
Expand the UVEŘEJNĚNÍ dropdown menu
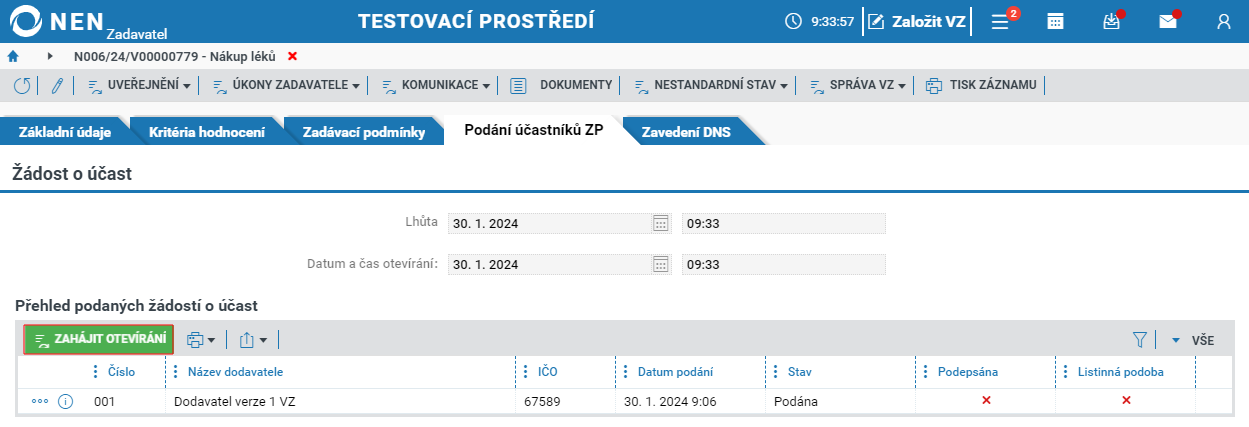tap(140, 85)
